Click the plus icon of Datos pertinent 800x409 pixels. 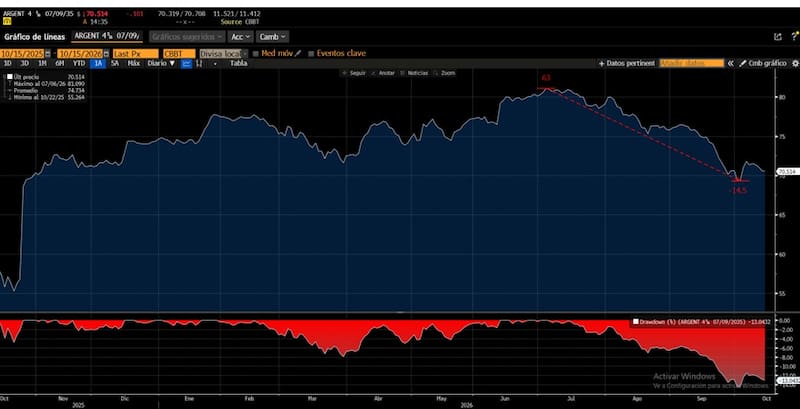(x=601, y=63)
